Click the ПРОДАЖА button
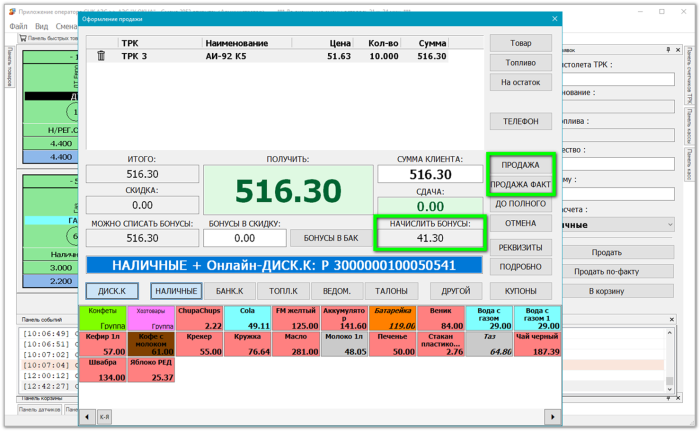Screen dimensions: 700x431 (521, 165)
